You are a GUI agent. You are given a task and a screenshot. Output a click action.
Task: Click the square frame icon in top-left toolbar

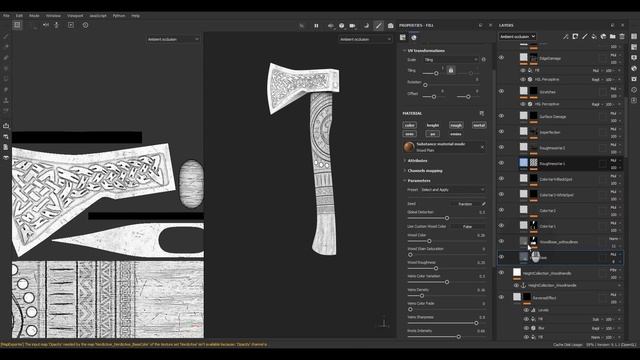coord(71,25)
